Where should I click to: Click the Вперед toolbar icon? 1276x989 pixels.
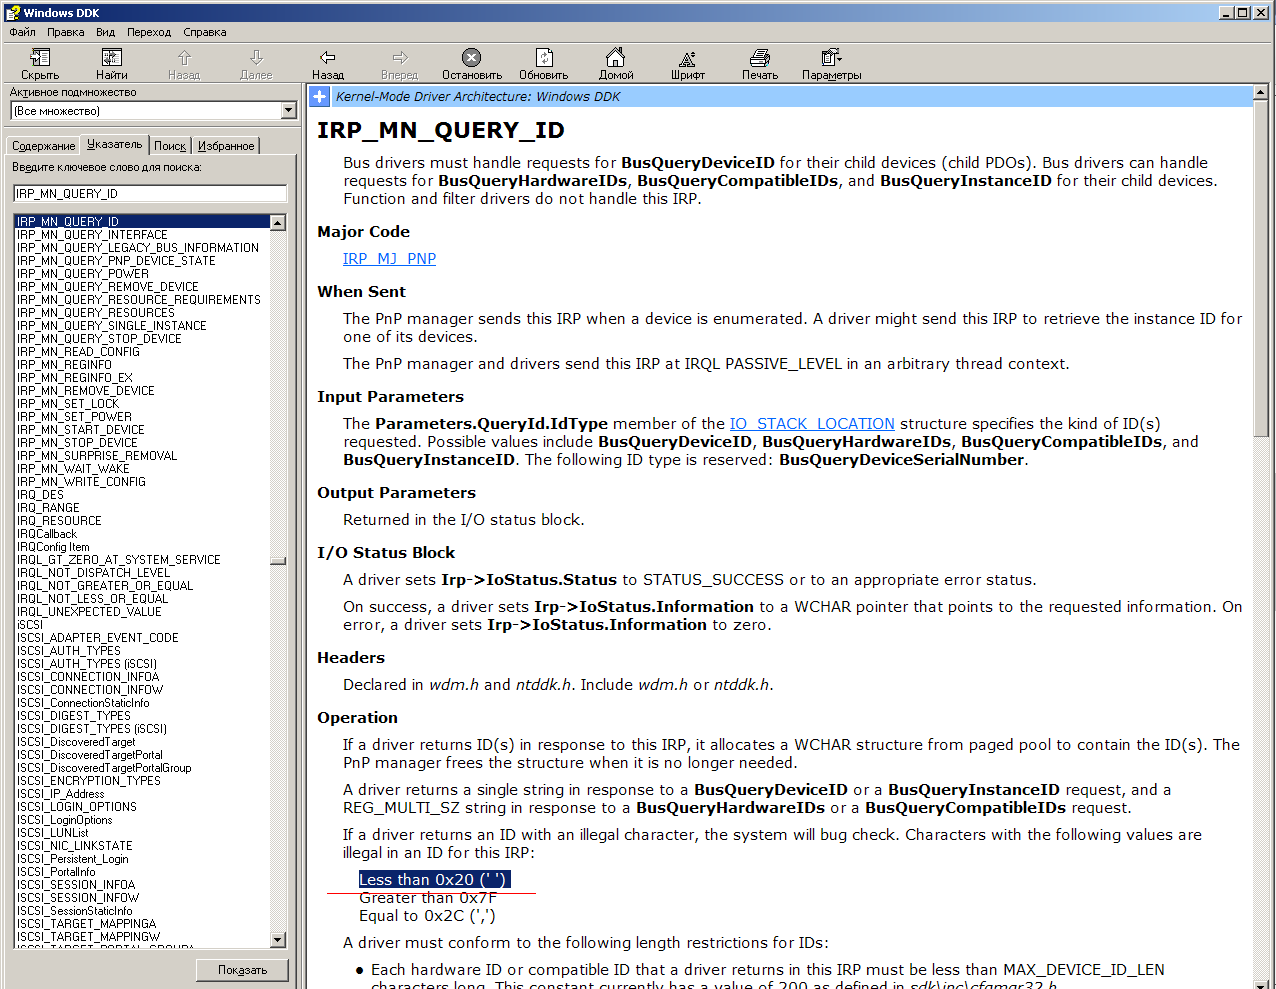coord(400,58)
